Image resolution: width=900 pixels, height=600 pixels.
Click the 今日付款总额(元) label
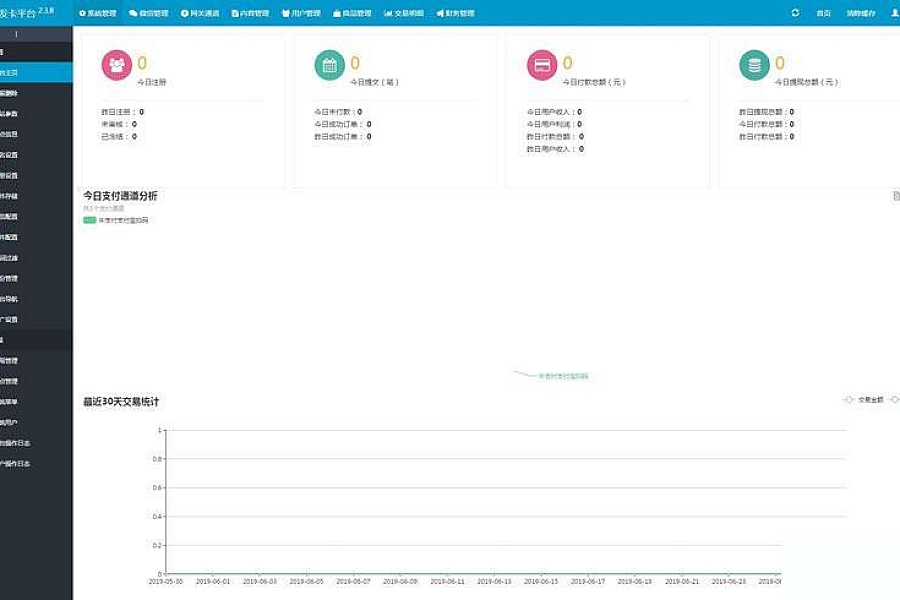point(593,82)
